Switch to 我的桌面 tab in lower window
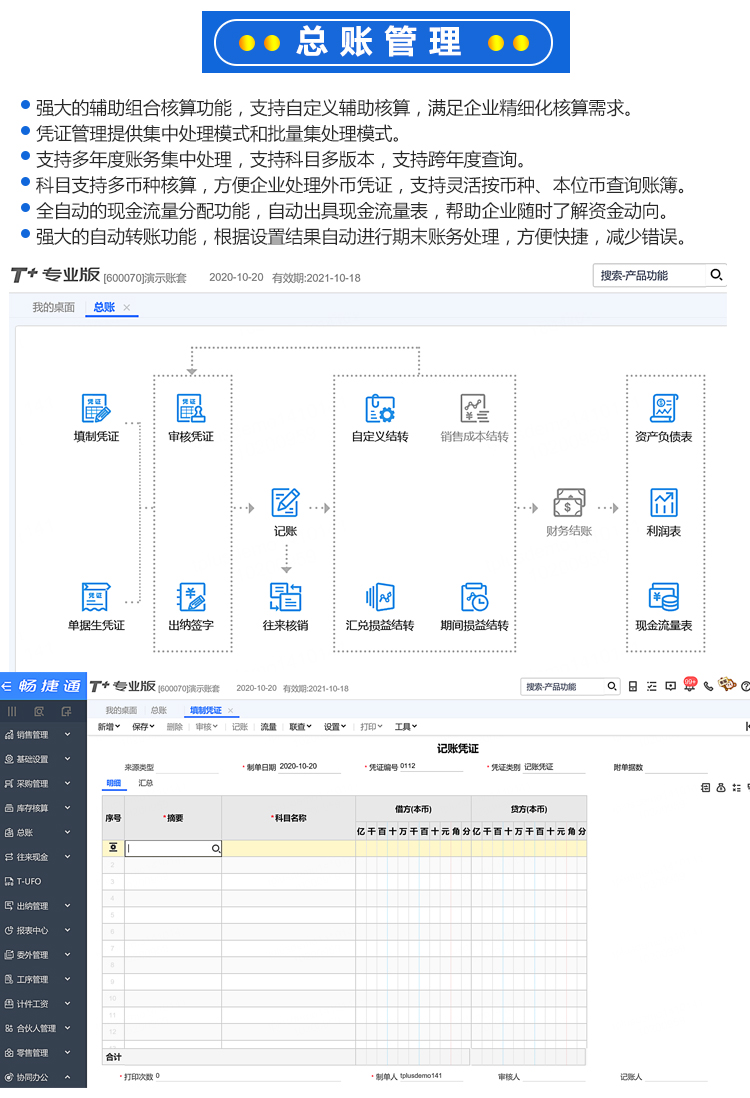Image resolution: width=750 pixels, height=1098 pixels. click(x=121, y=710)
